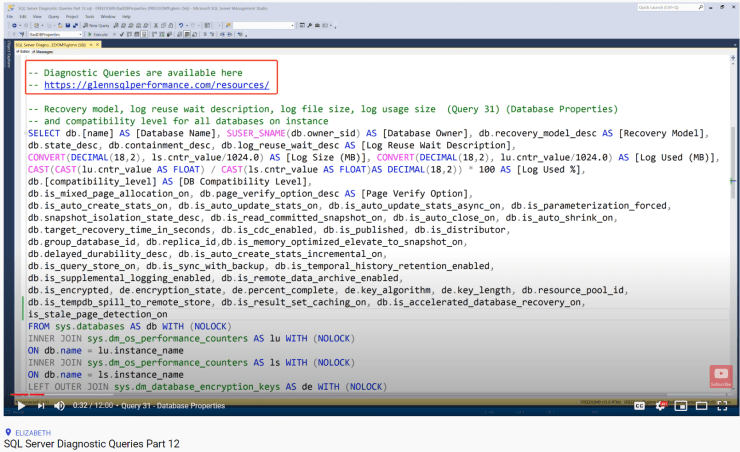
Task: Click the chapter title Query 31 - Database Properties
Action: coord(173,406)
